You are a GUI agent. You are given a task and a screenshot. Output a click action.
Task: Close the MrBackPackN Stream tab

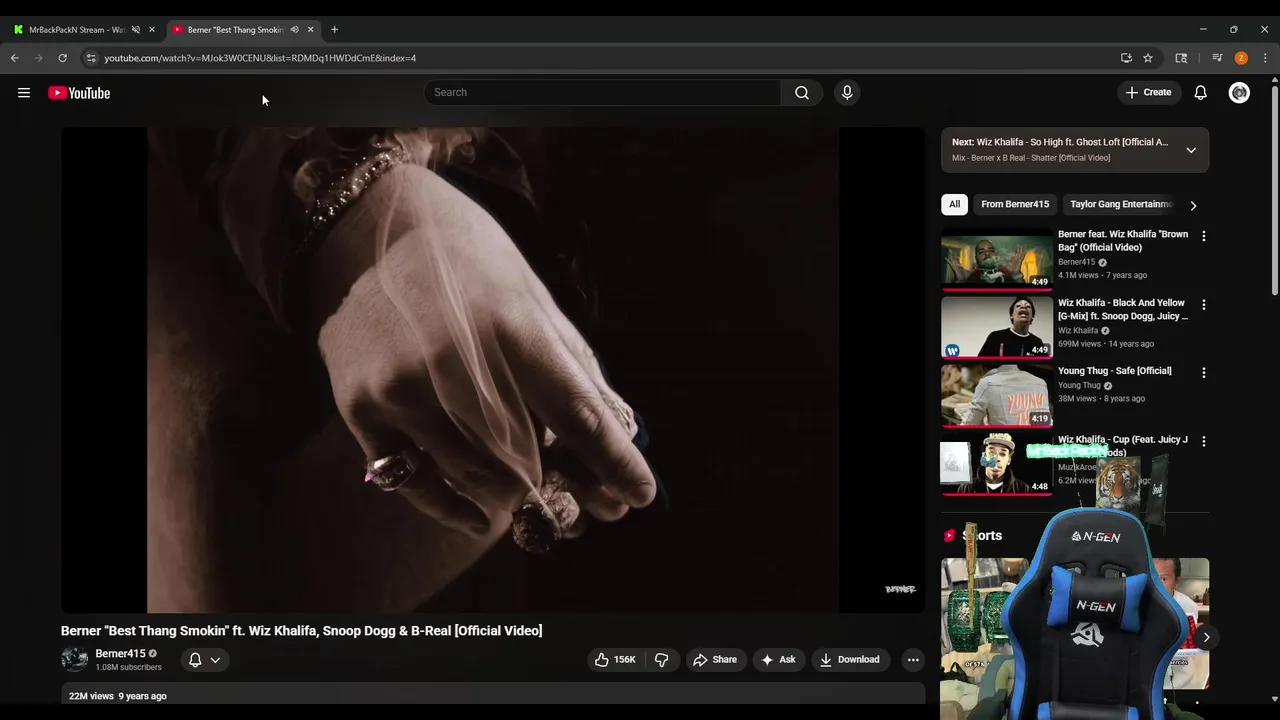click(152, 30)
